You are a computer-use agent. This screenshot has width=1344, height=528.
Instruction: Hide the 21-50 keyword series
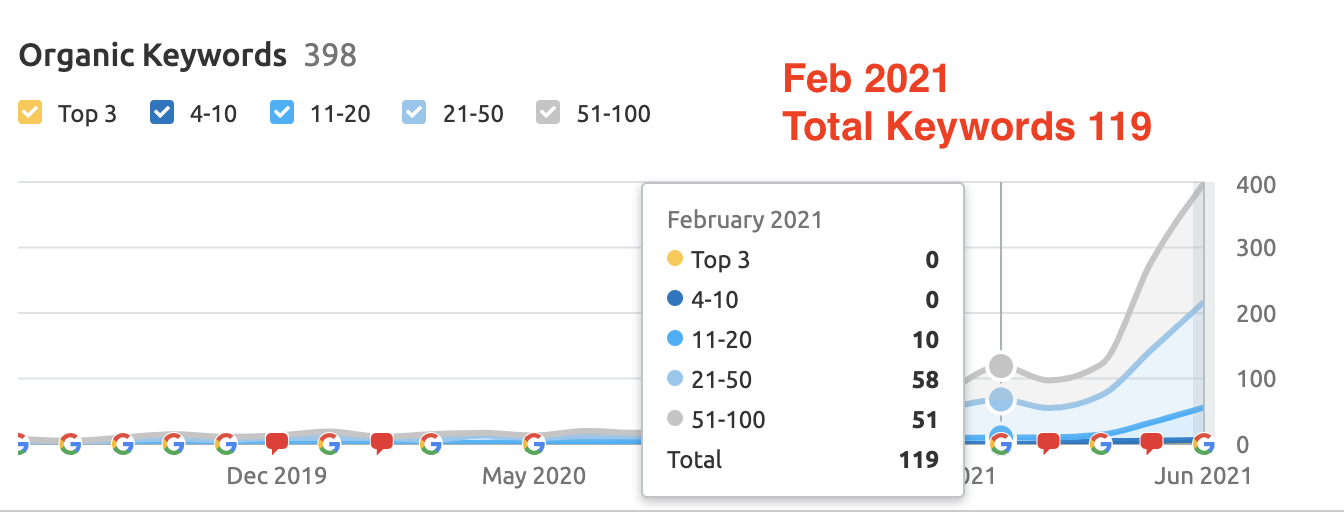[x=413, y=113]
